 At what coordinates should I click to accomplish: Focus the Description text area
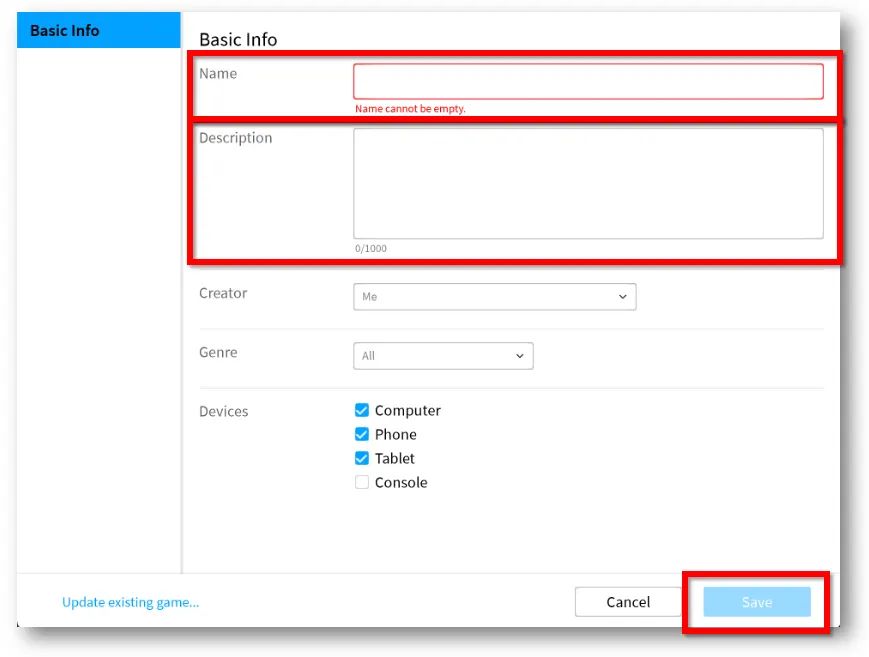click(x=588, y=184)
